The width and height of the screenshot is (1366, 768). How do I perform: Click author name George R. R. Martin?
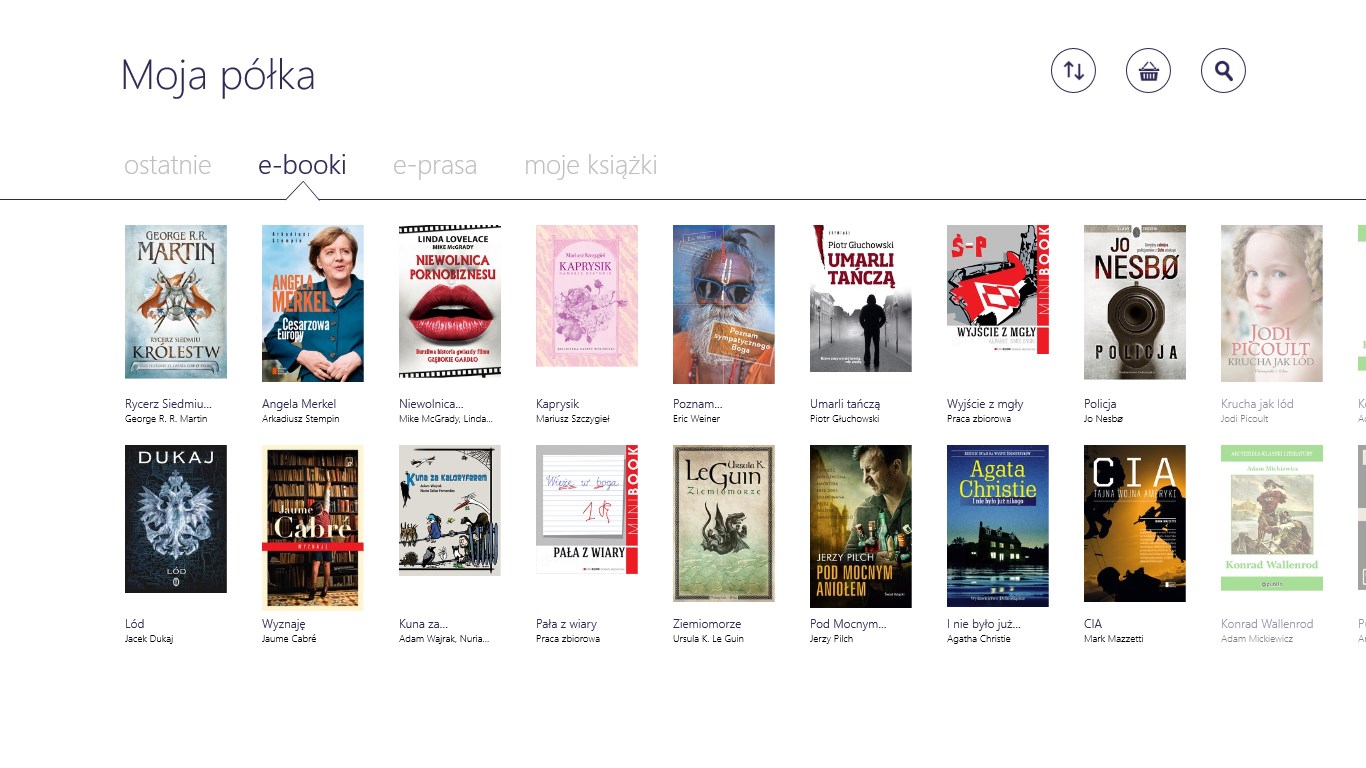[166, 419]
